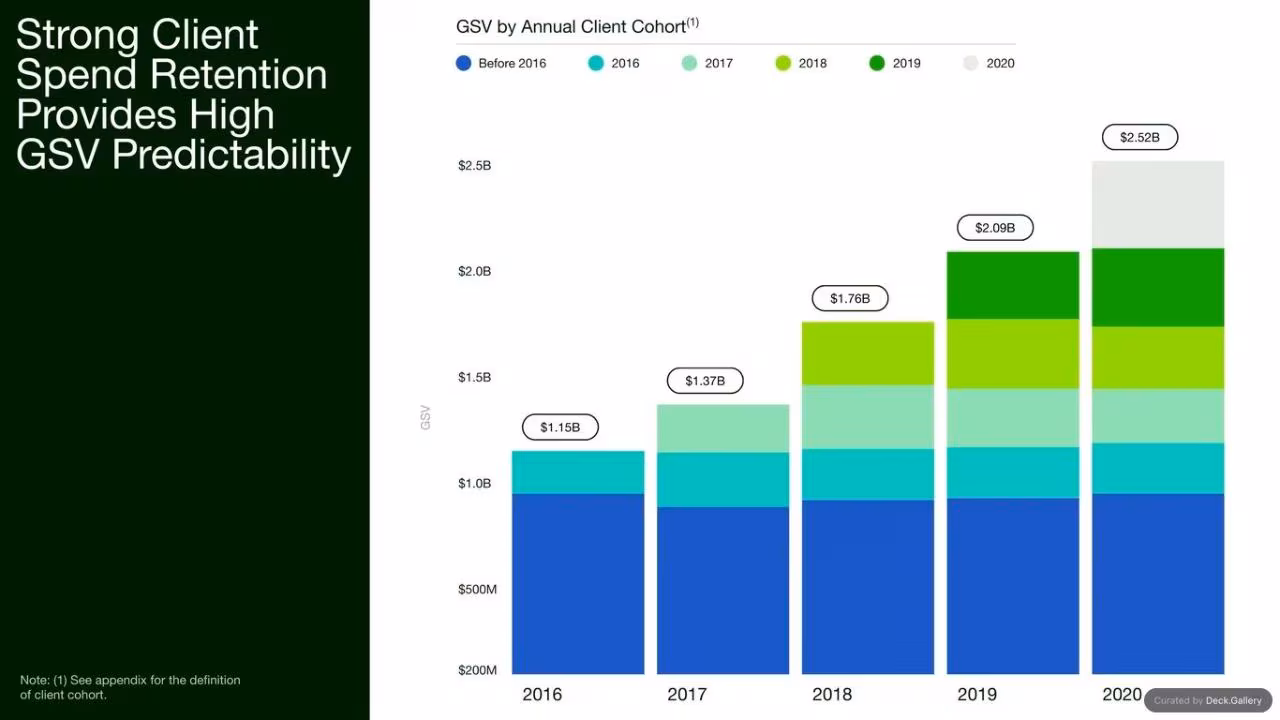Select the blue base segment of the 2020 bar
The width and height of the screenshot is (1280, 720).
(x=1158, y=583)
